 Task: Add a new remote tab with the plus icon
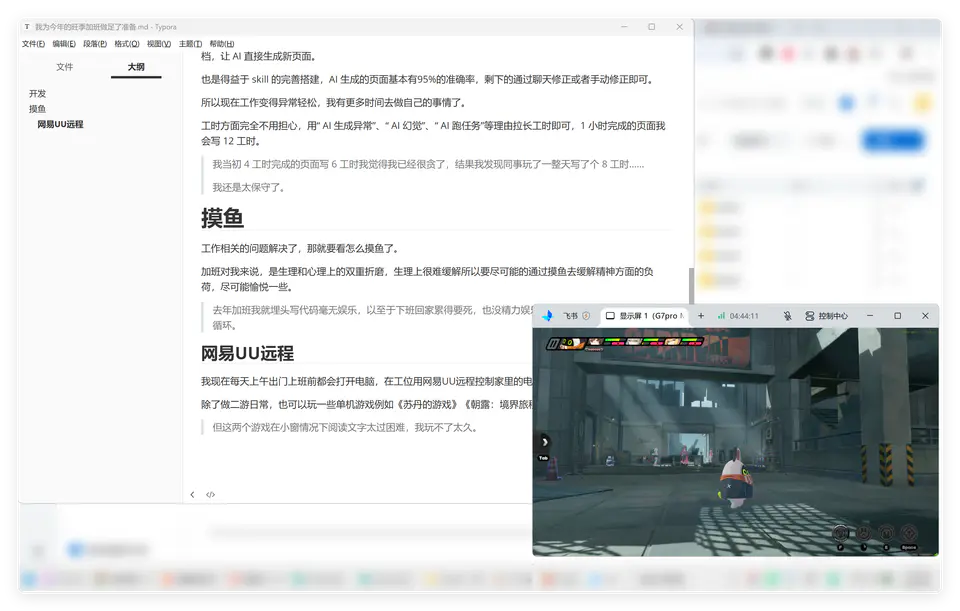701,316
